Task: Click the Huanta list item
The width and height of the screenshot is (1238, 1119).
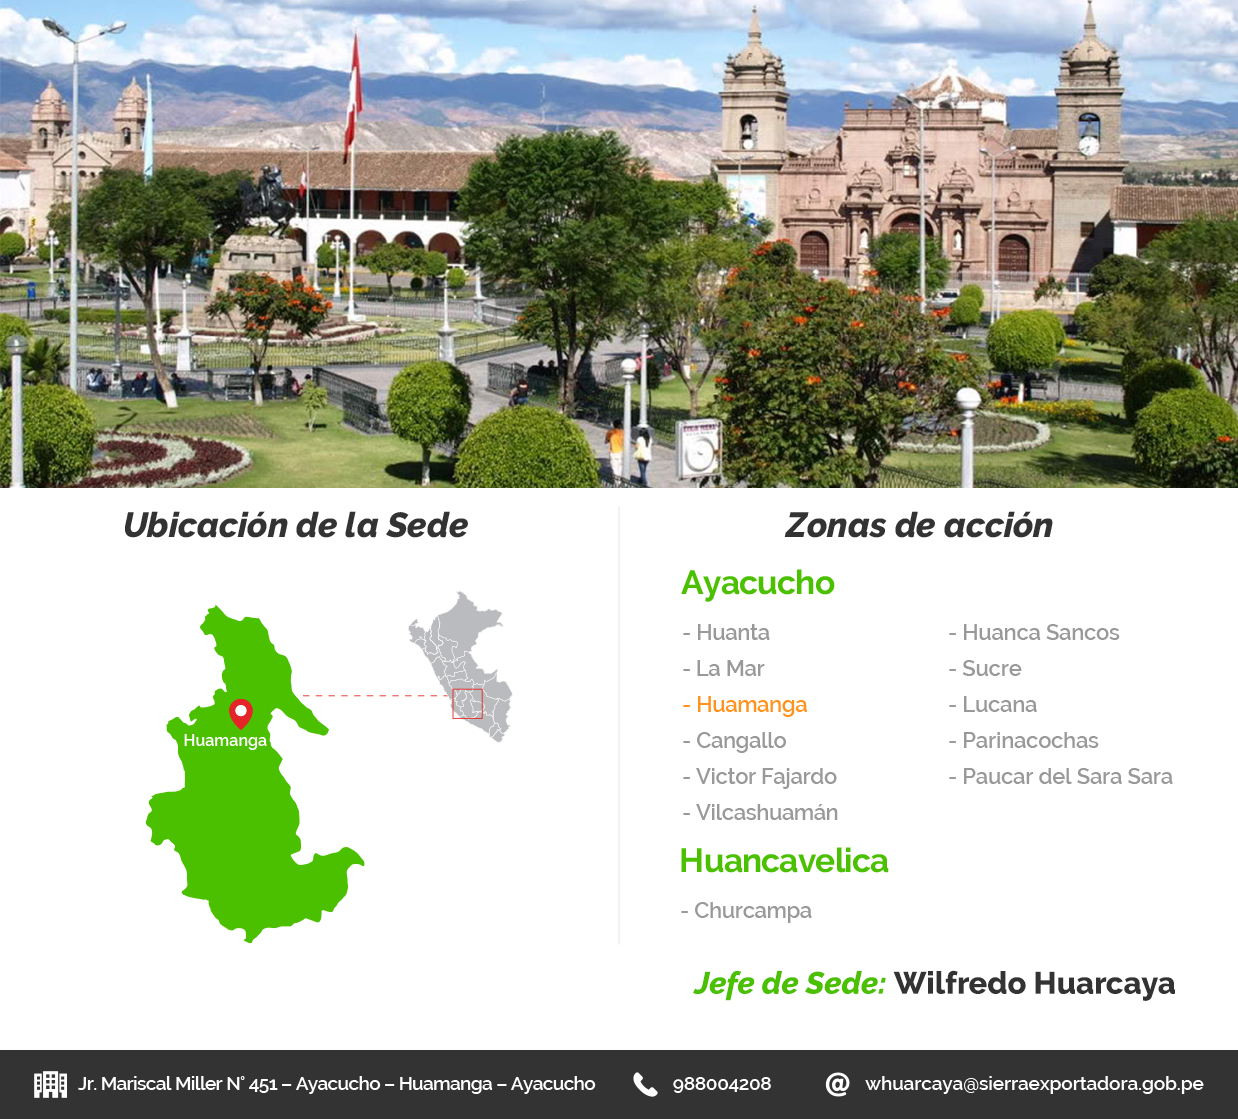Action: click(x=726, y=633)
